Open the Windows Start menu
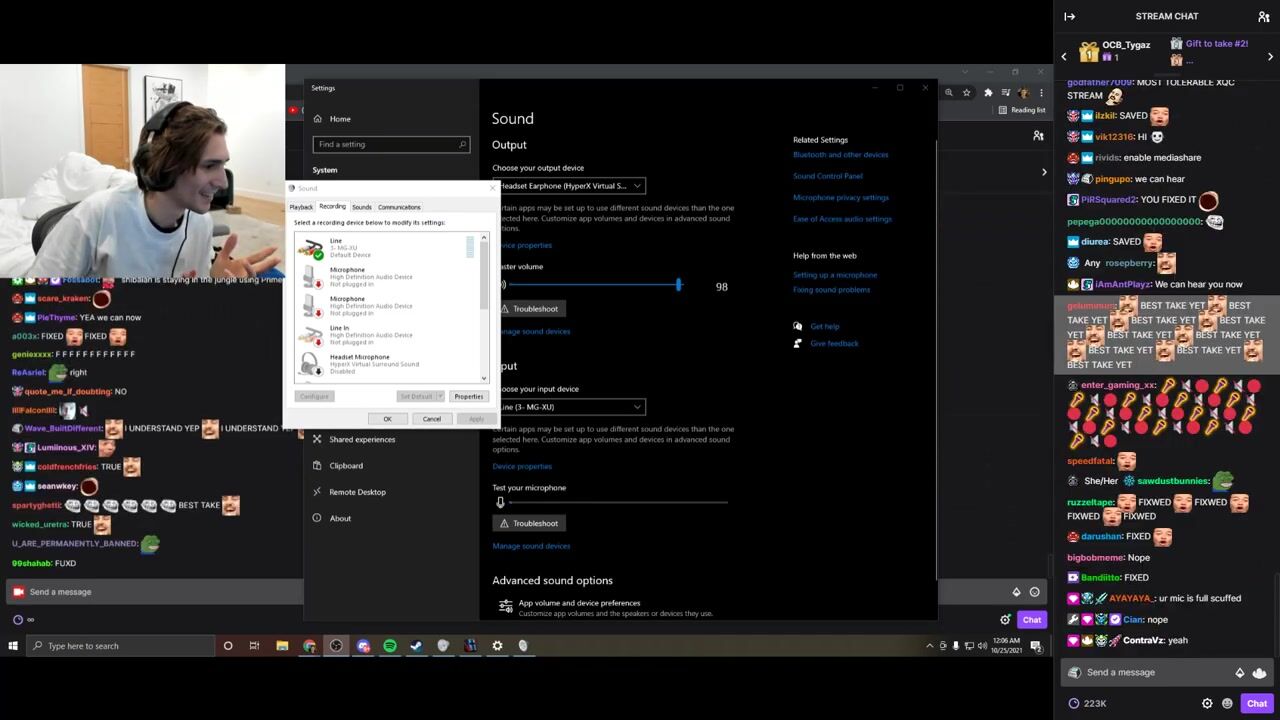1280x720 pixels. pyautogui.click(x=12, y=646)
